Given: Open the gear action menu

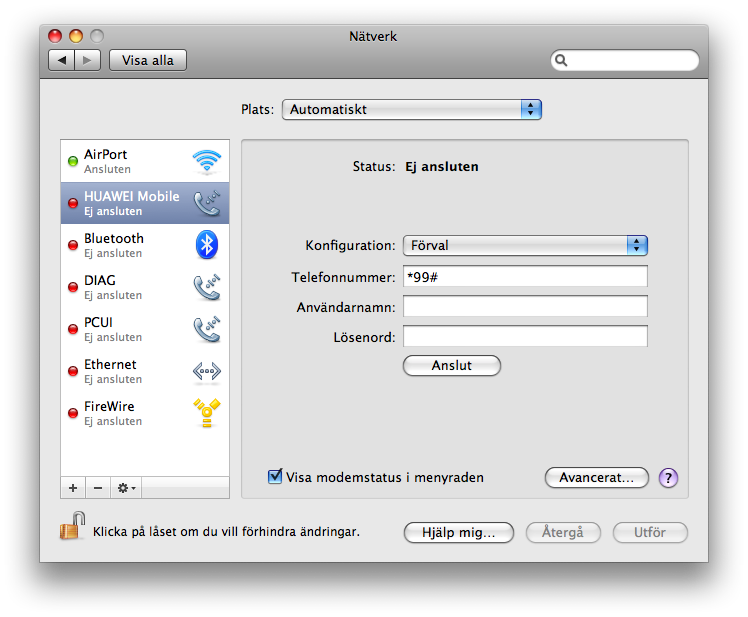Looking at the screenshot, I should (x=126, y=488).
